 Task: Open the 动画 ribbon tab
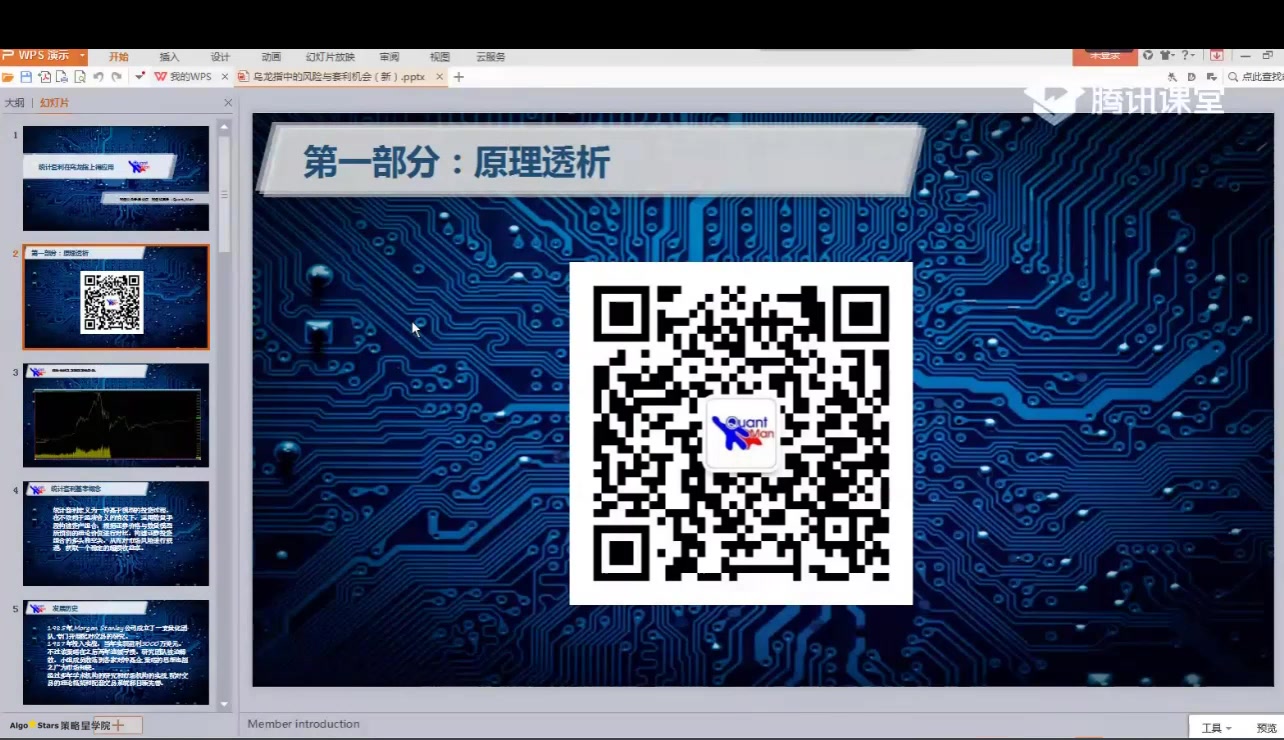(x=271, y=57)
